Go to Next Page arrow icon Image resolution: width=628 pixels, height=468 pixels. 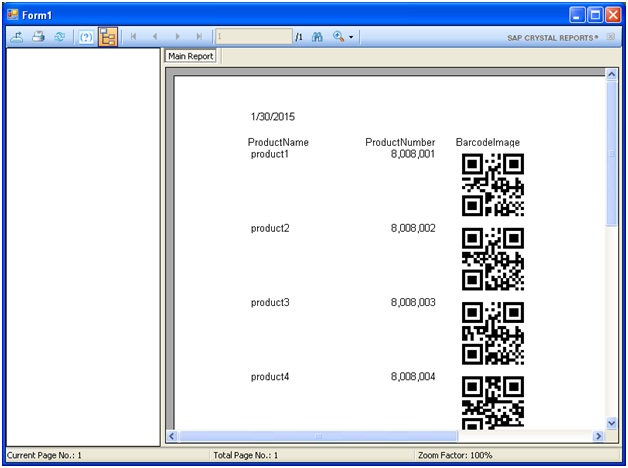tap(177, 37)
